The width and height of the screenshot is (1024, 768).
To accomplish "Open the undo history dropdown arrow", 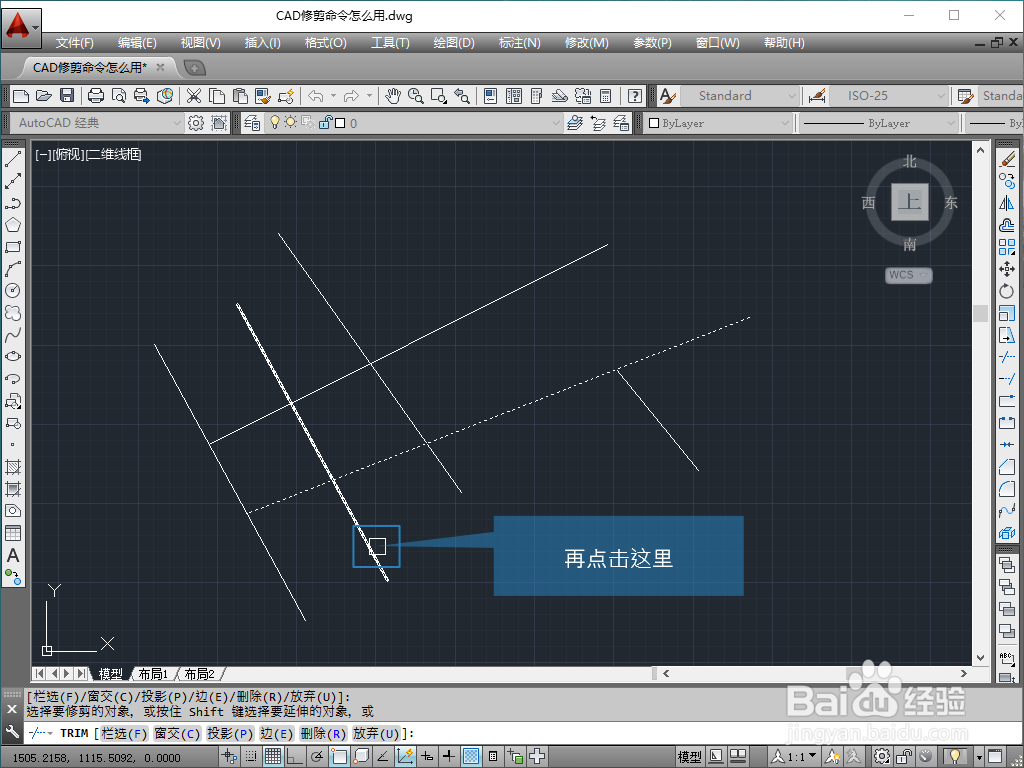I will tap(333, 96).
